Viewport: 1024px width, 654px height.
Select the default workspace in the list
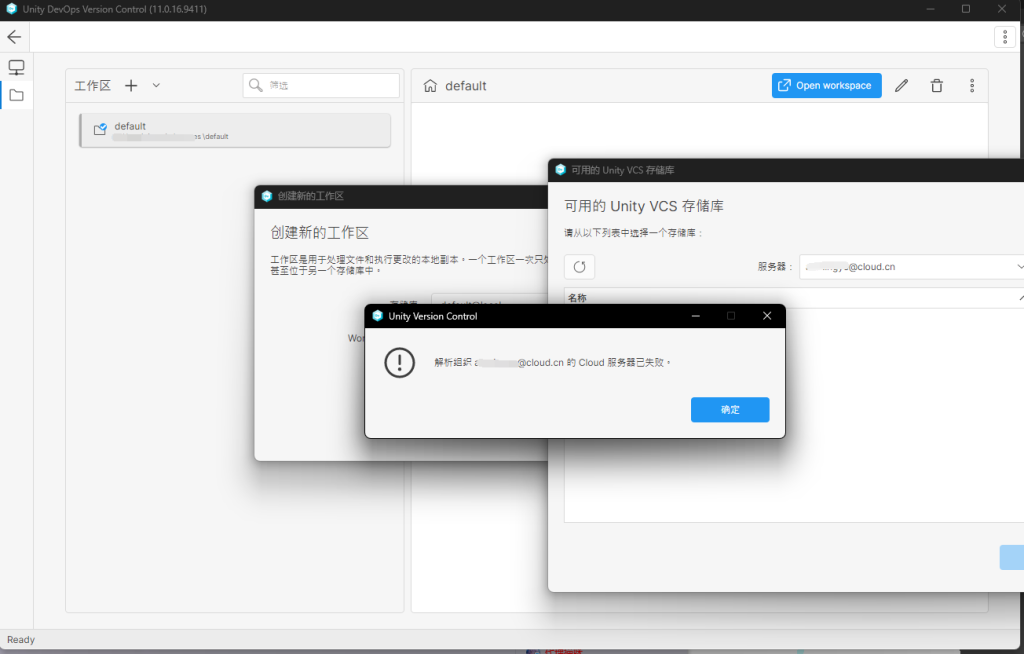[x=235, y=131]
